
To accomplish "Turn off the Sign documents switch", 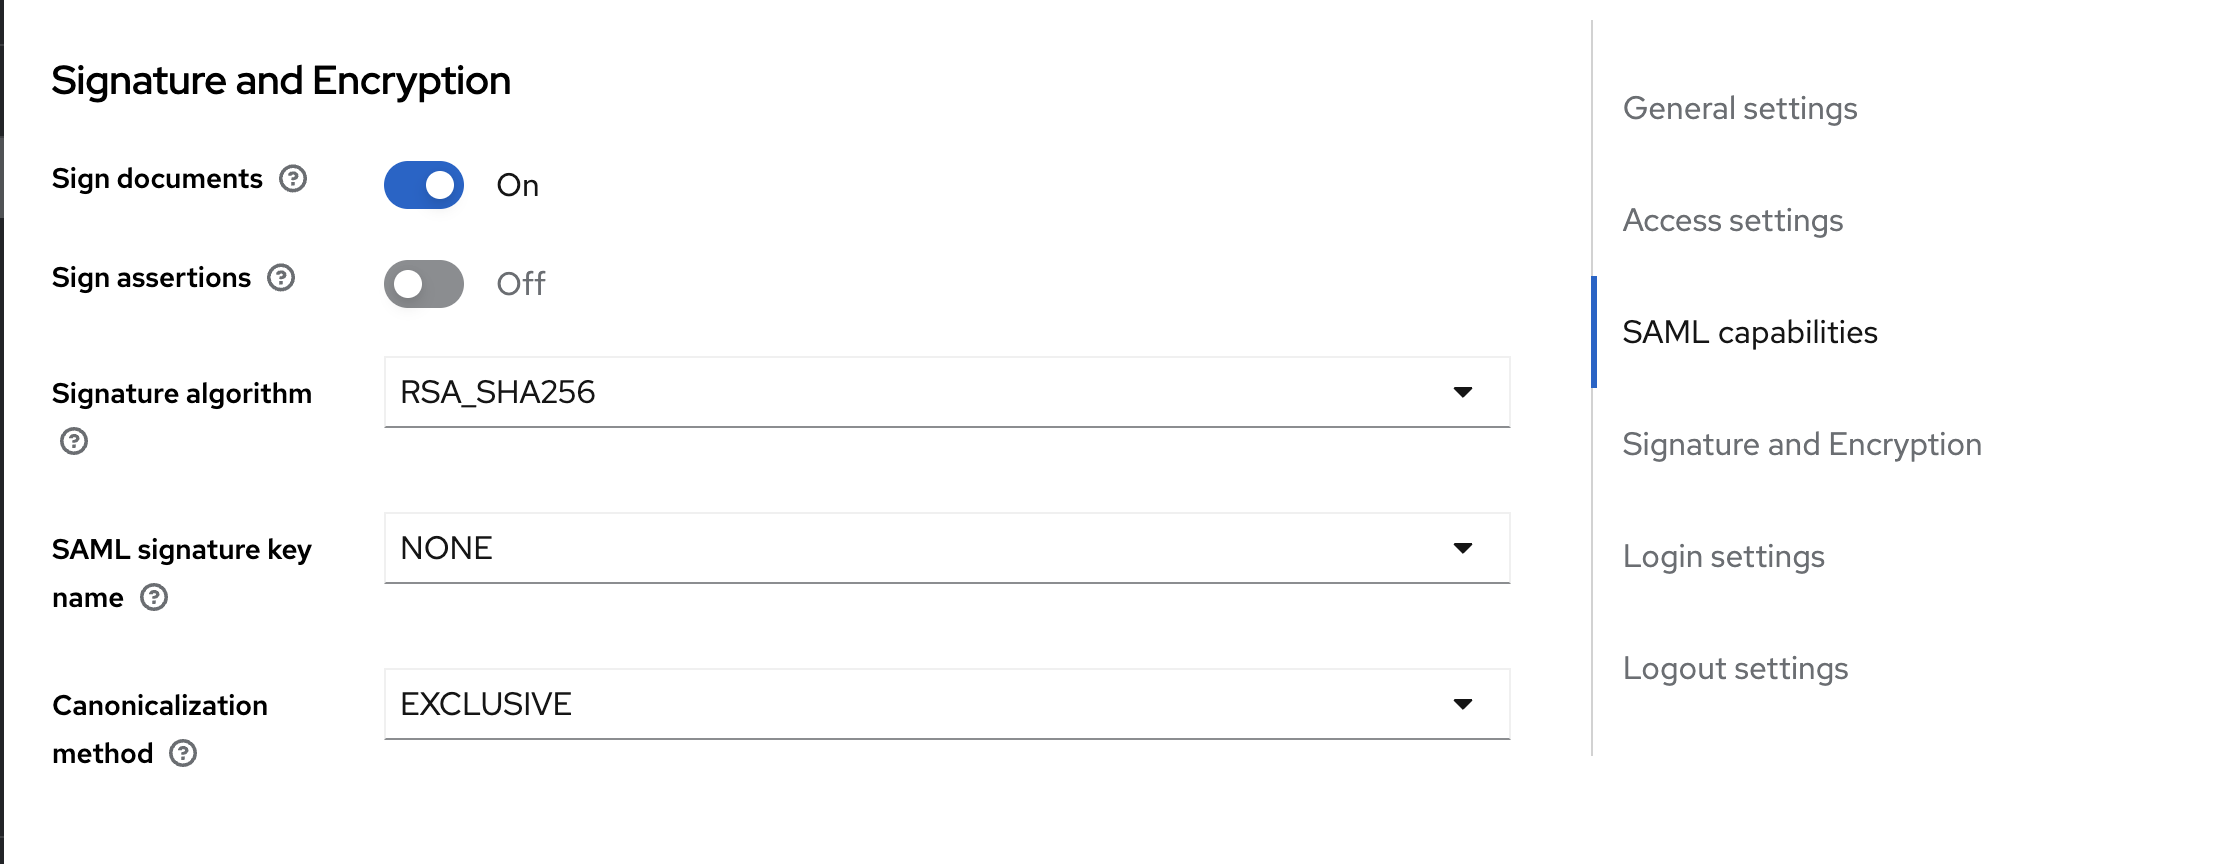I will (424, 185).
